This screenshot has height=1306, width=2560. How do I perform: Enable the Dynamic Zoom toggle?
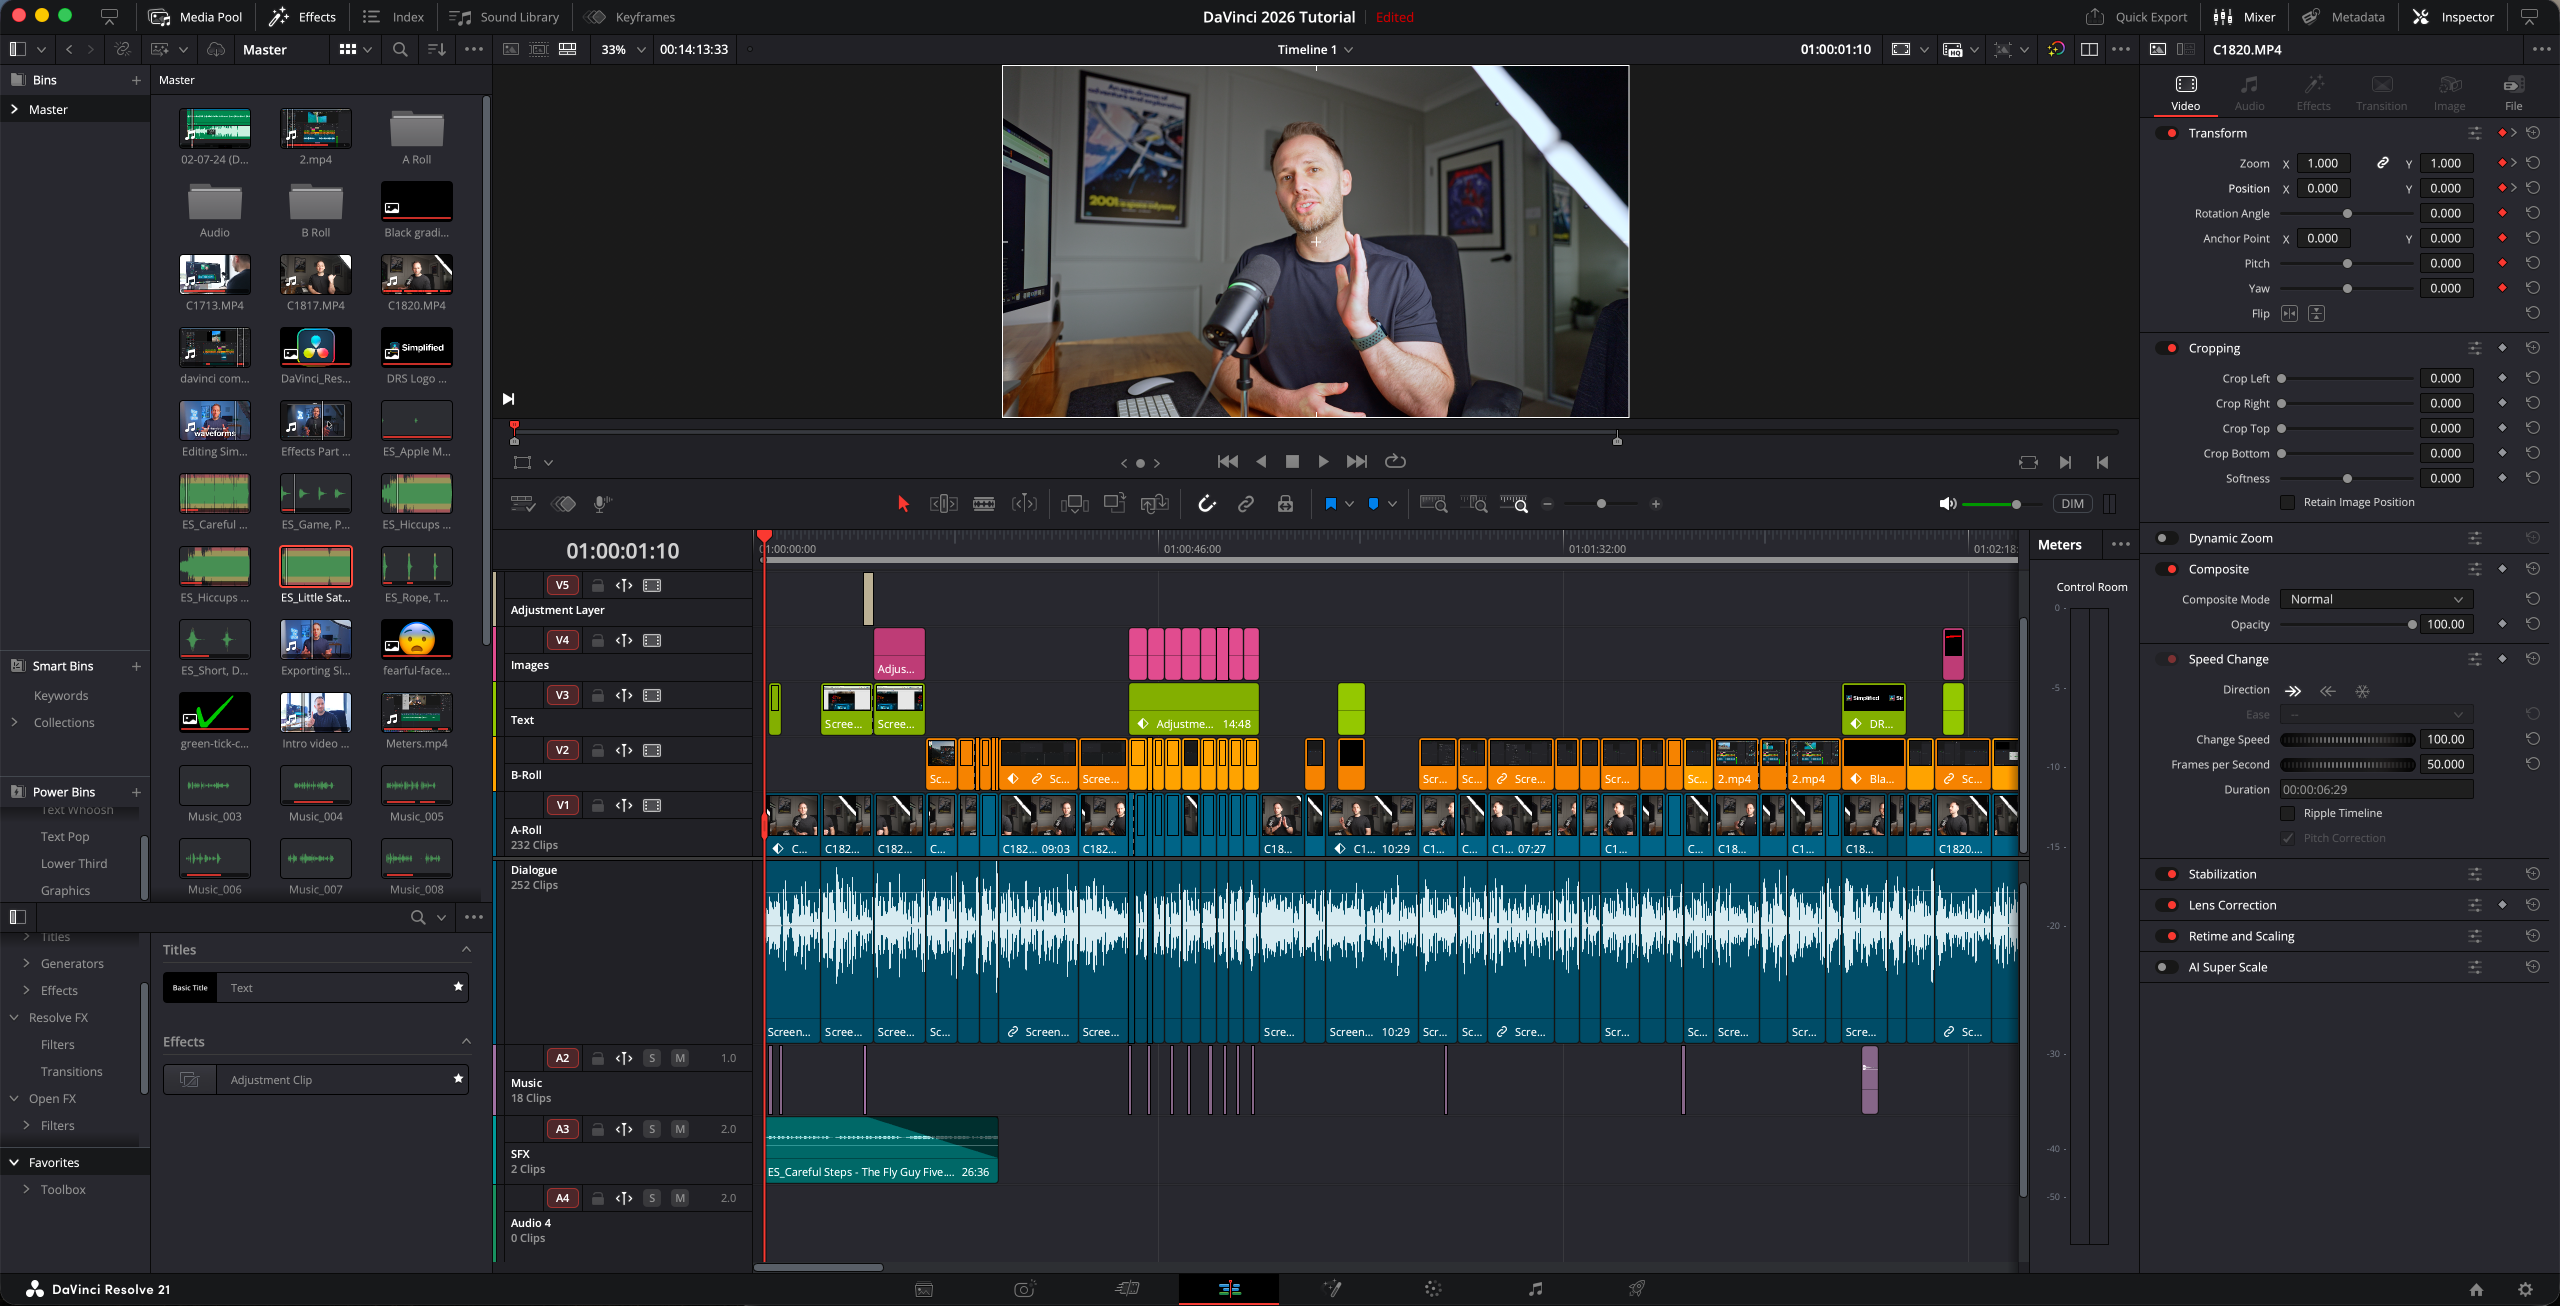pyautogui.click(x=2167, y=538)
